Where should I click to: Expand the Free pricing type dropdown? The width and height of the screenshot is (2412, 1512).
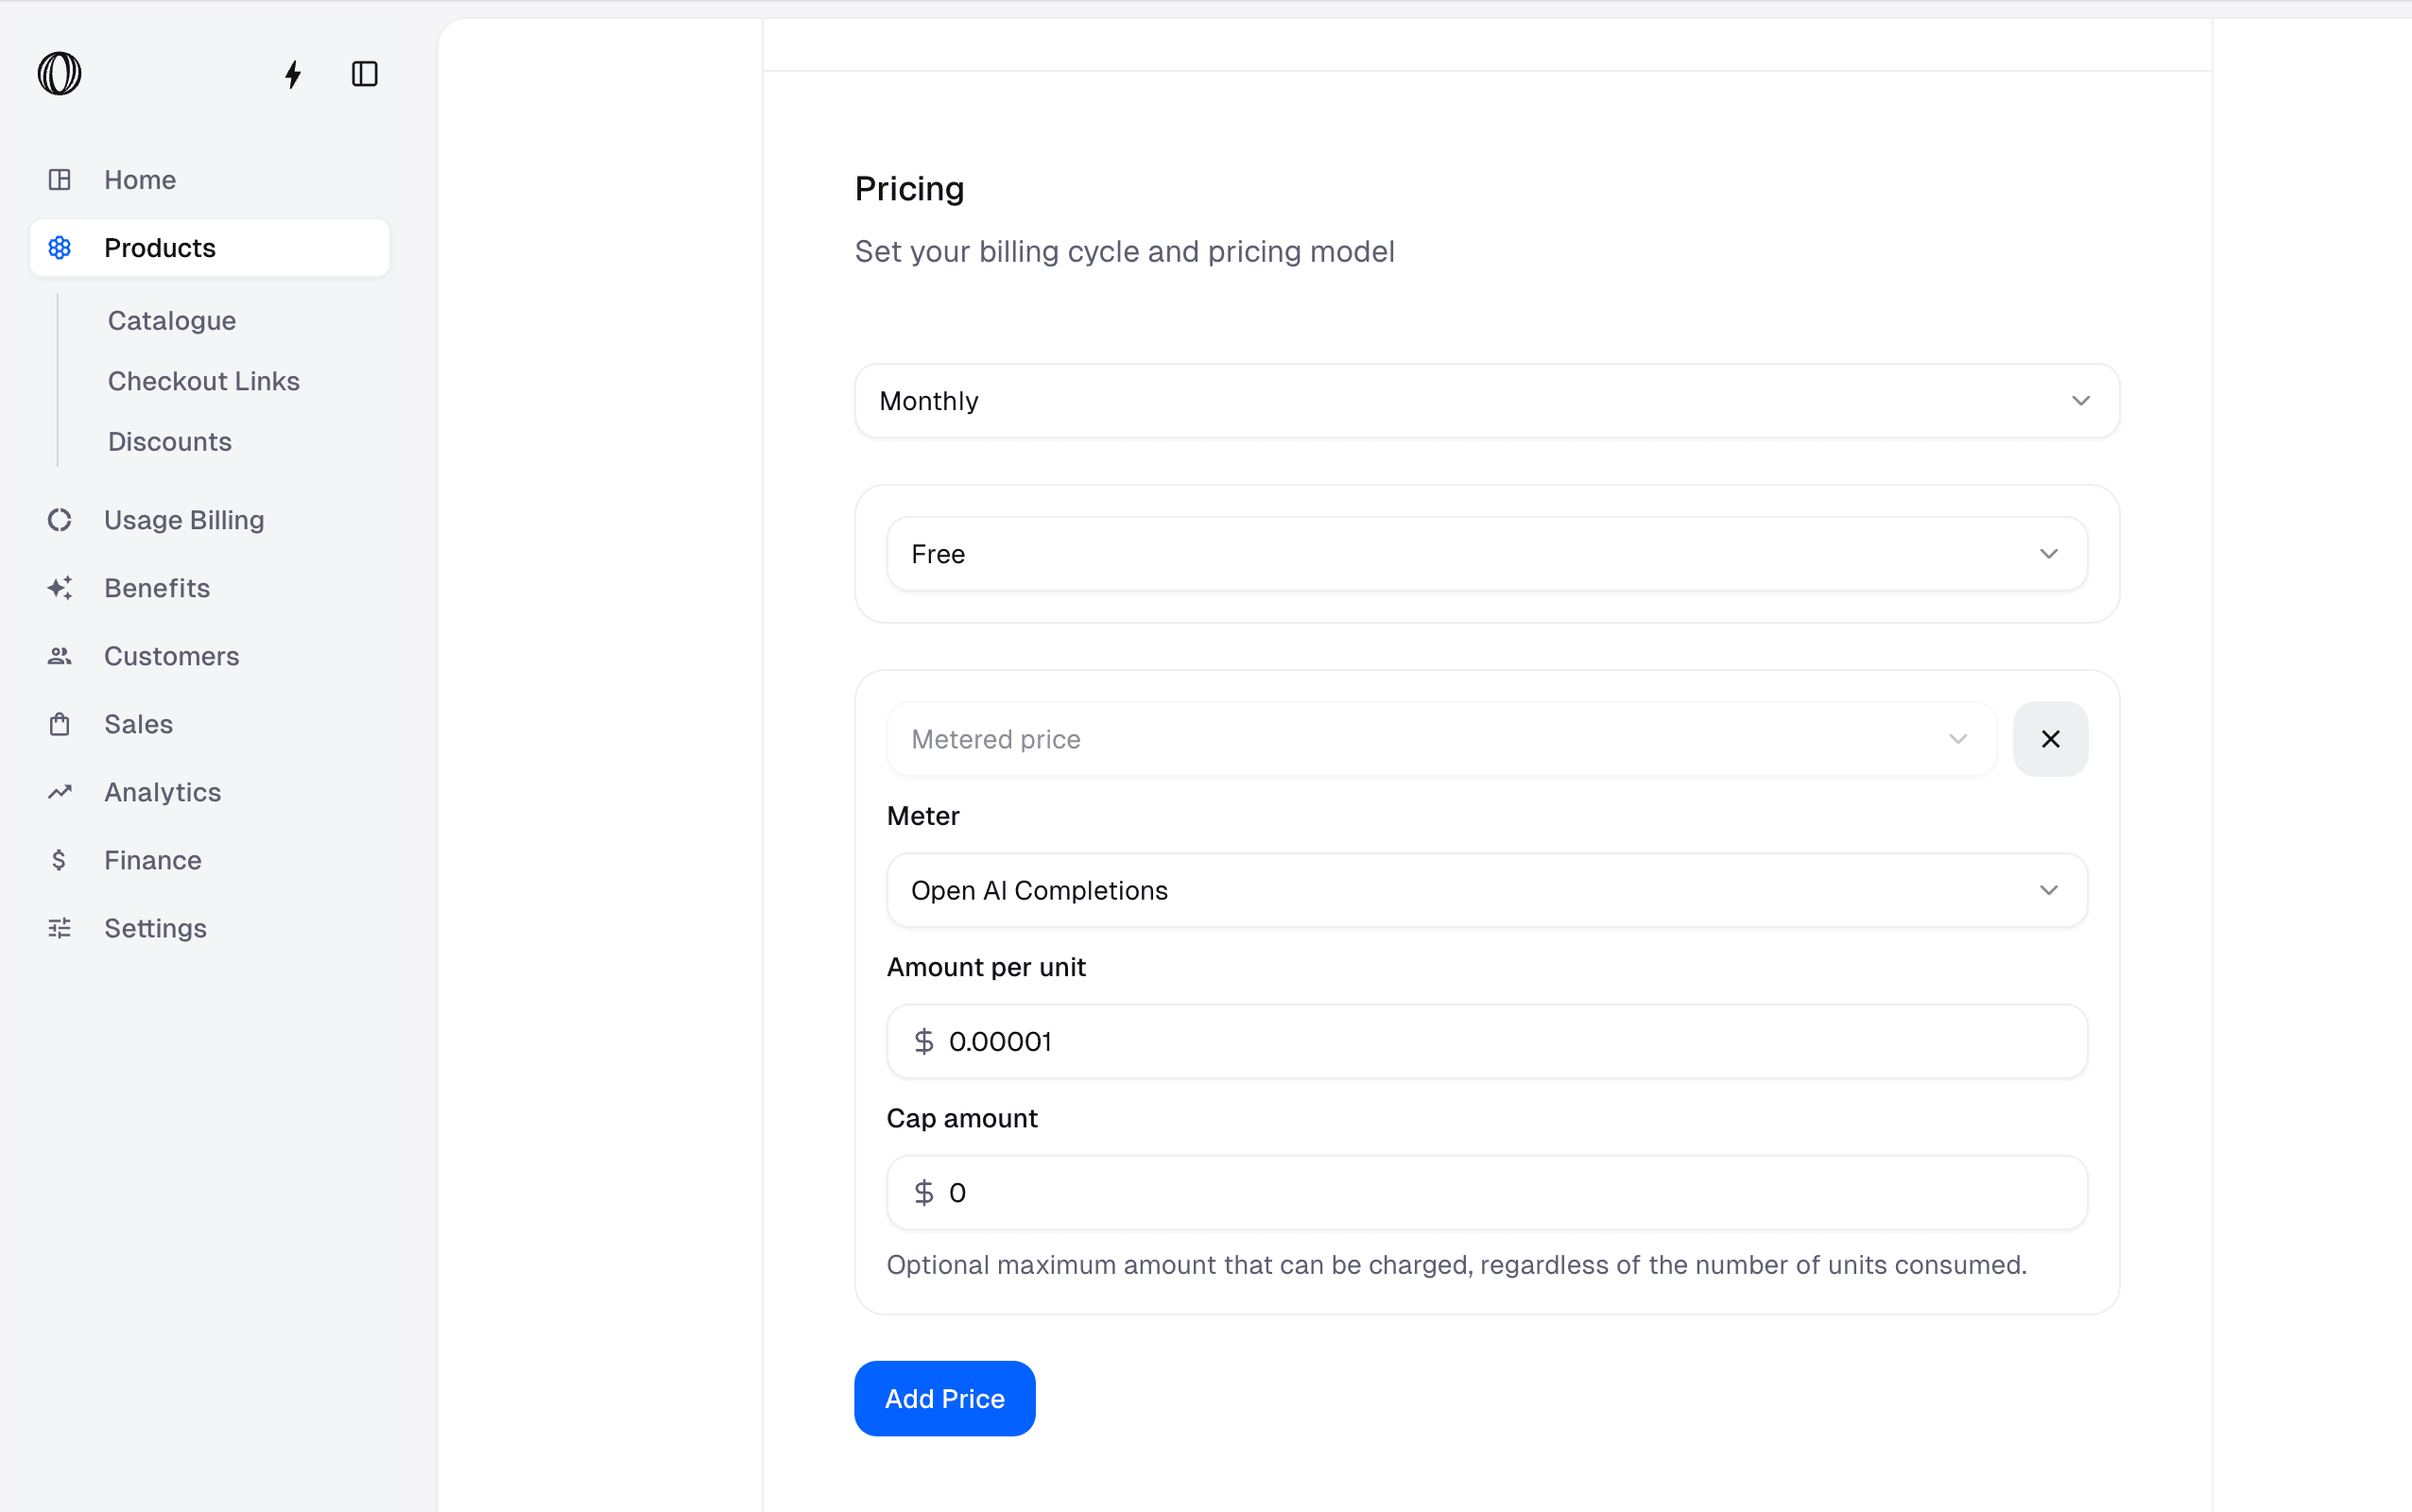tap(1486, 554)
